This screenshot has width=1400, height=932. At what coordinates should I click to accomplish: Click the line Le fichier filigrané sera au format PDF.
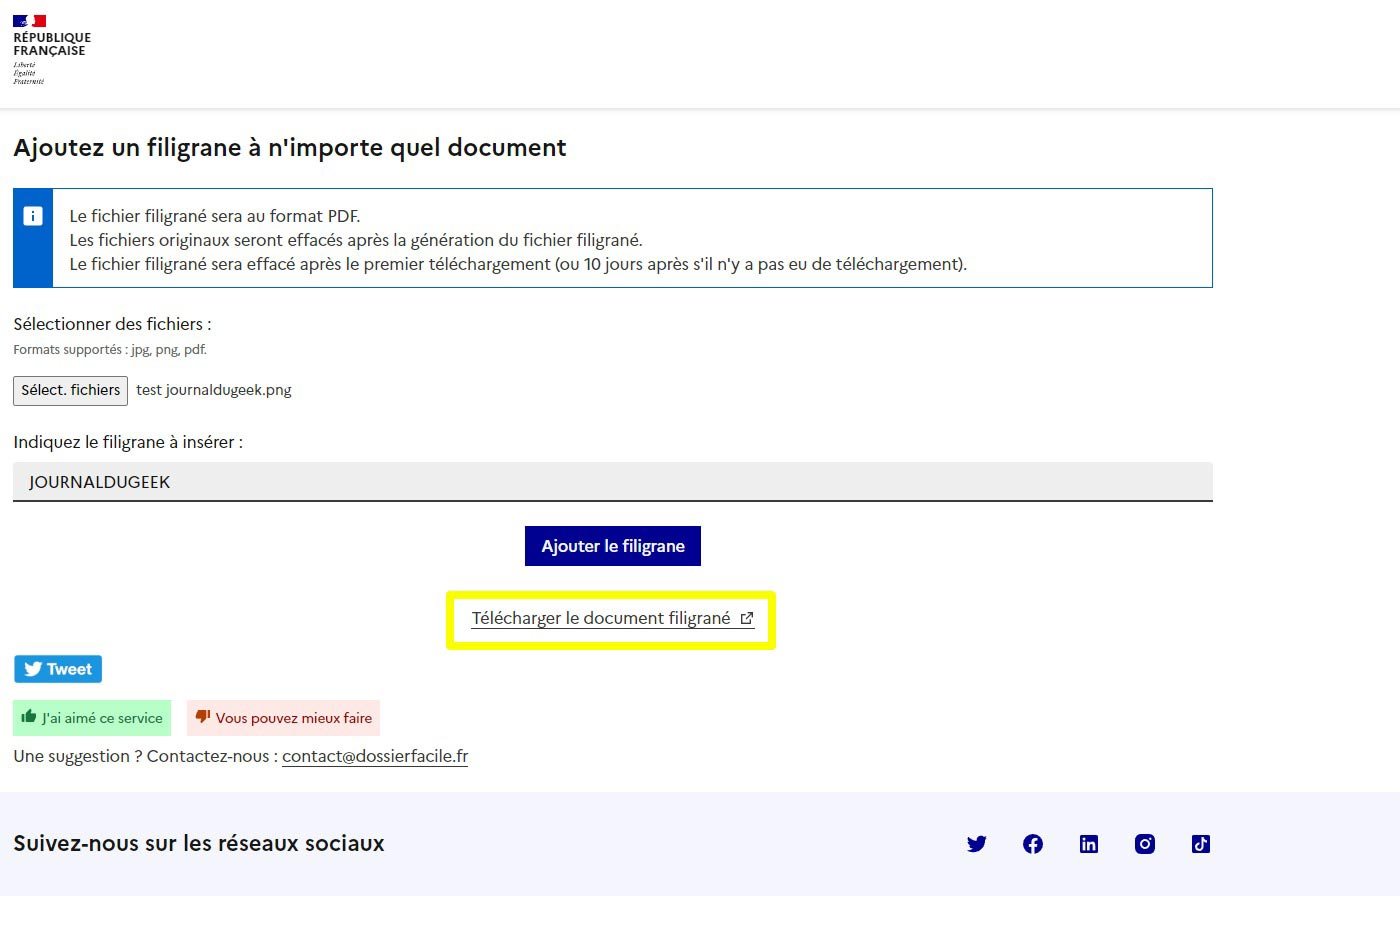point(215,216)
